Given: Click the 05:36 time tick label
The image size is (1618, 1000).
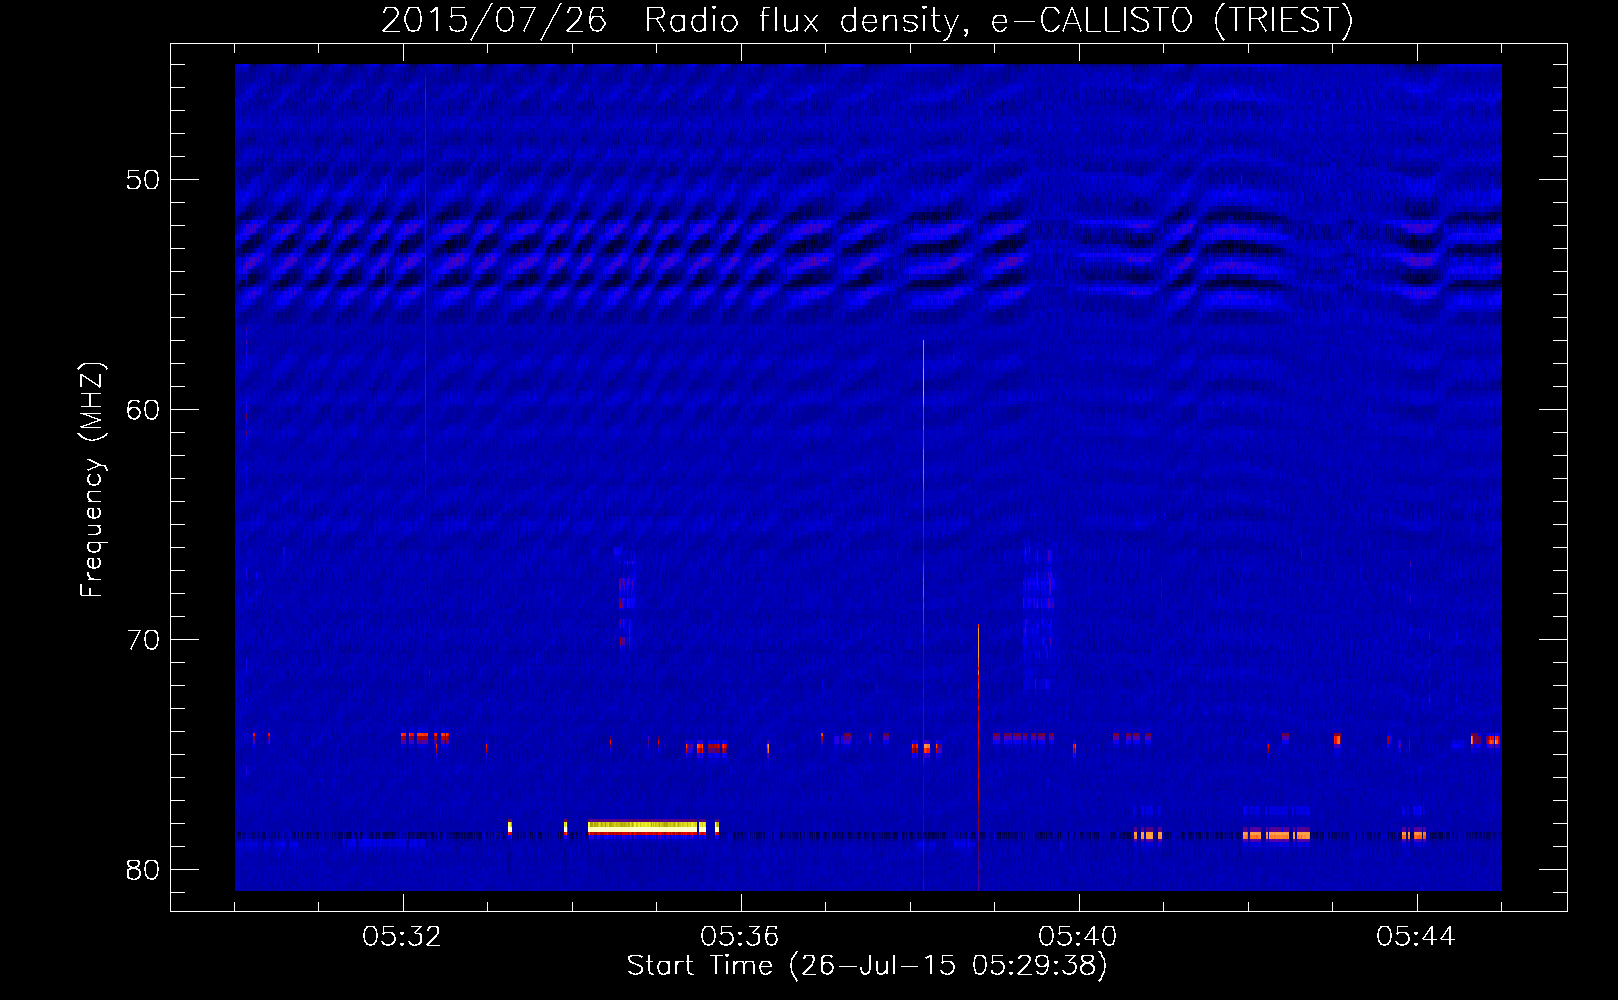Looking at the screenshot, I should 740,936.
